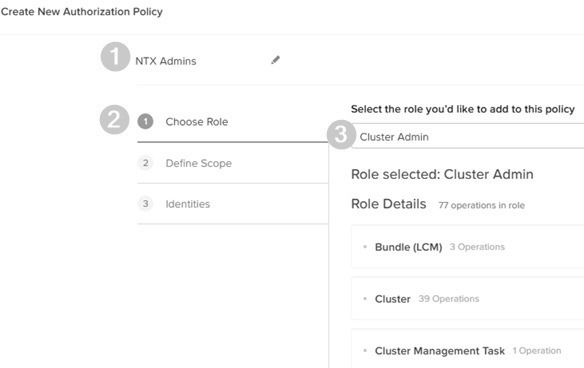Click the Create New Authorization Policy title
This screenshot has width=584, height=368.
(x=82, y=12)
